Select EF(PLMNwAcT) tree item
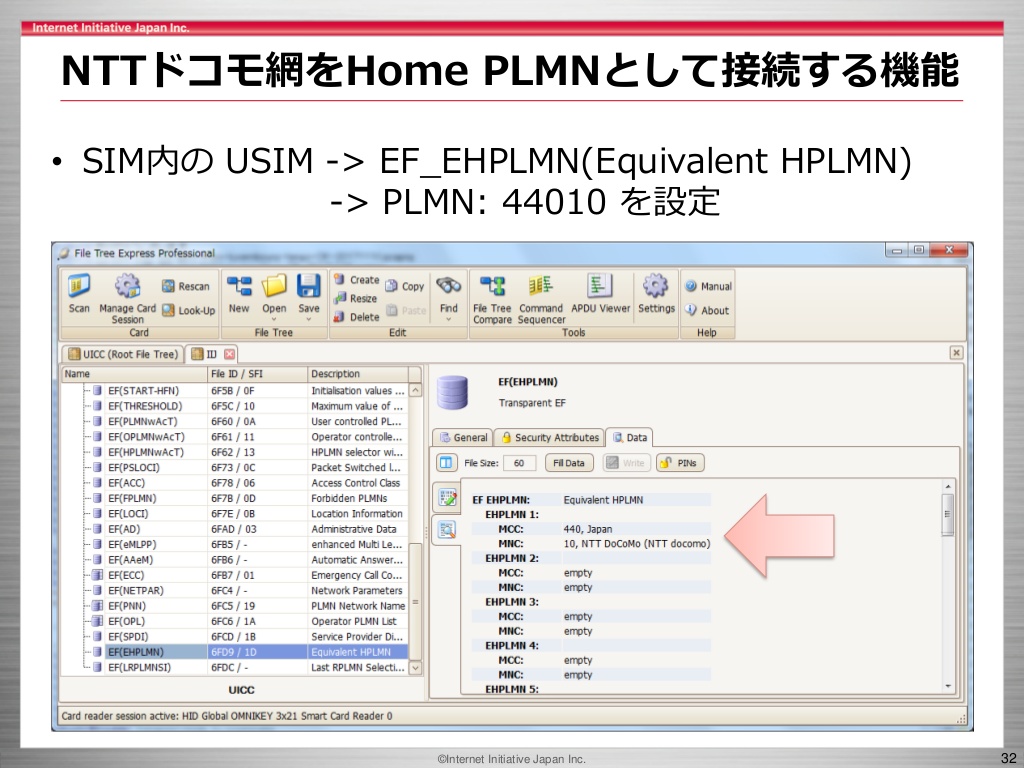Image resolution: width=1024 pixels, height=768 pixels. [x=142, y=421]
